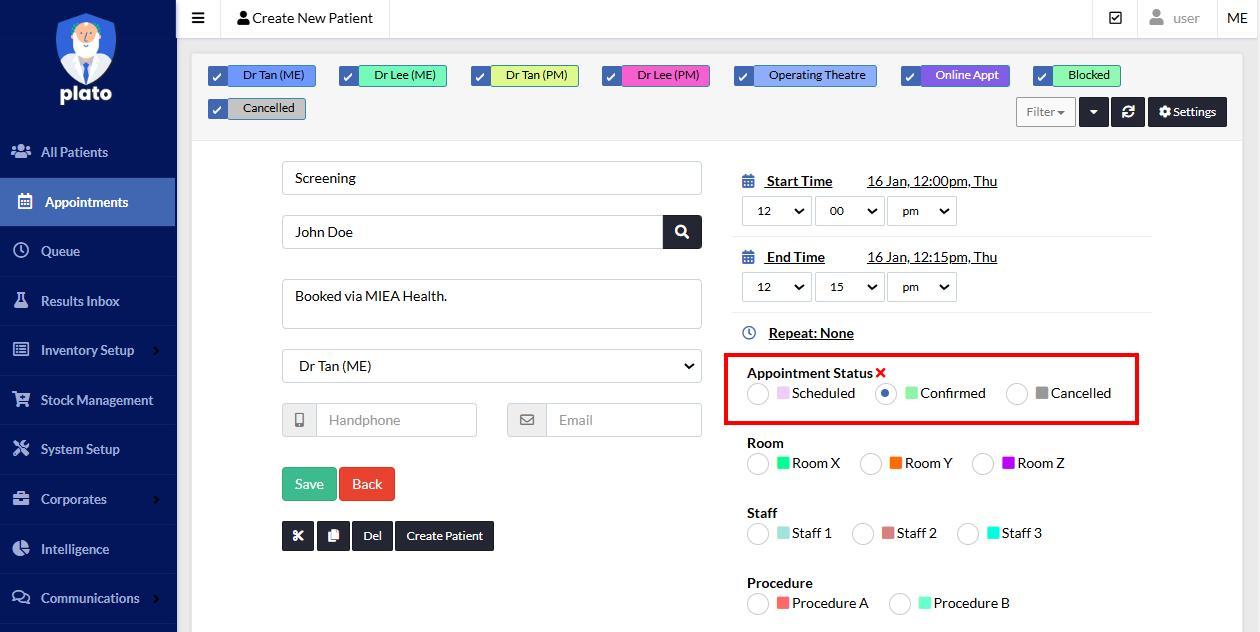
Task: Click the copy appointment icon
Action: coord(333,536)
